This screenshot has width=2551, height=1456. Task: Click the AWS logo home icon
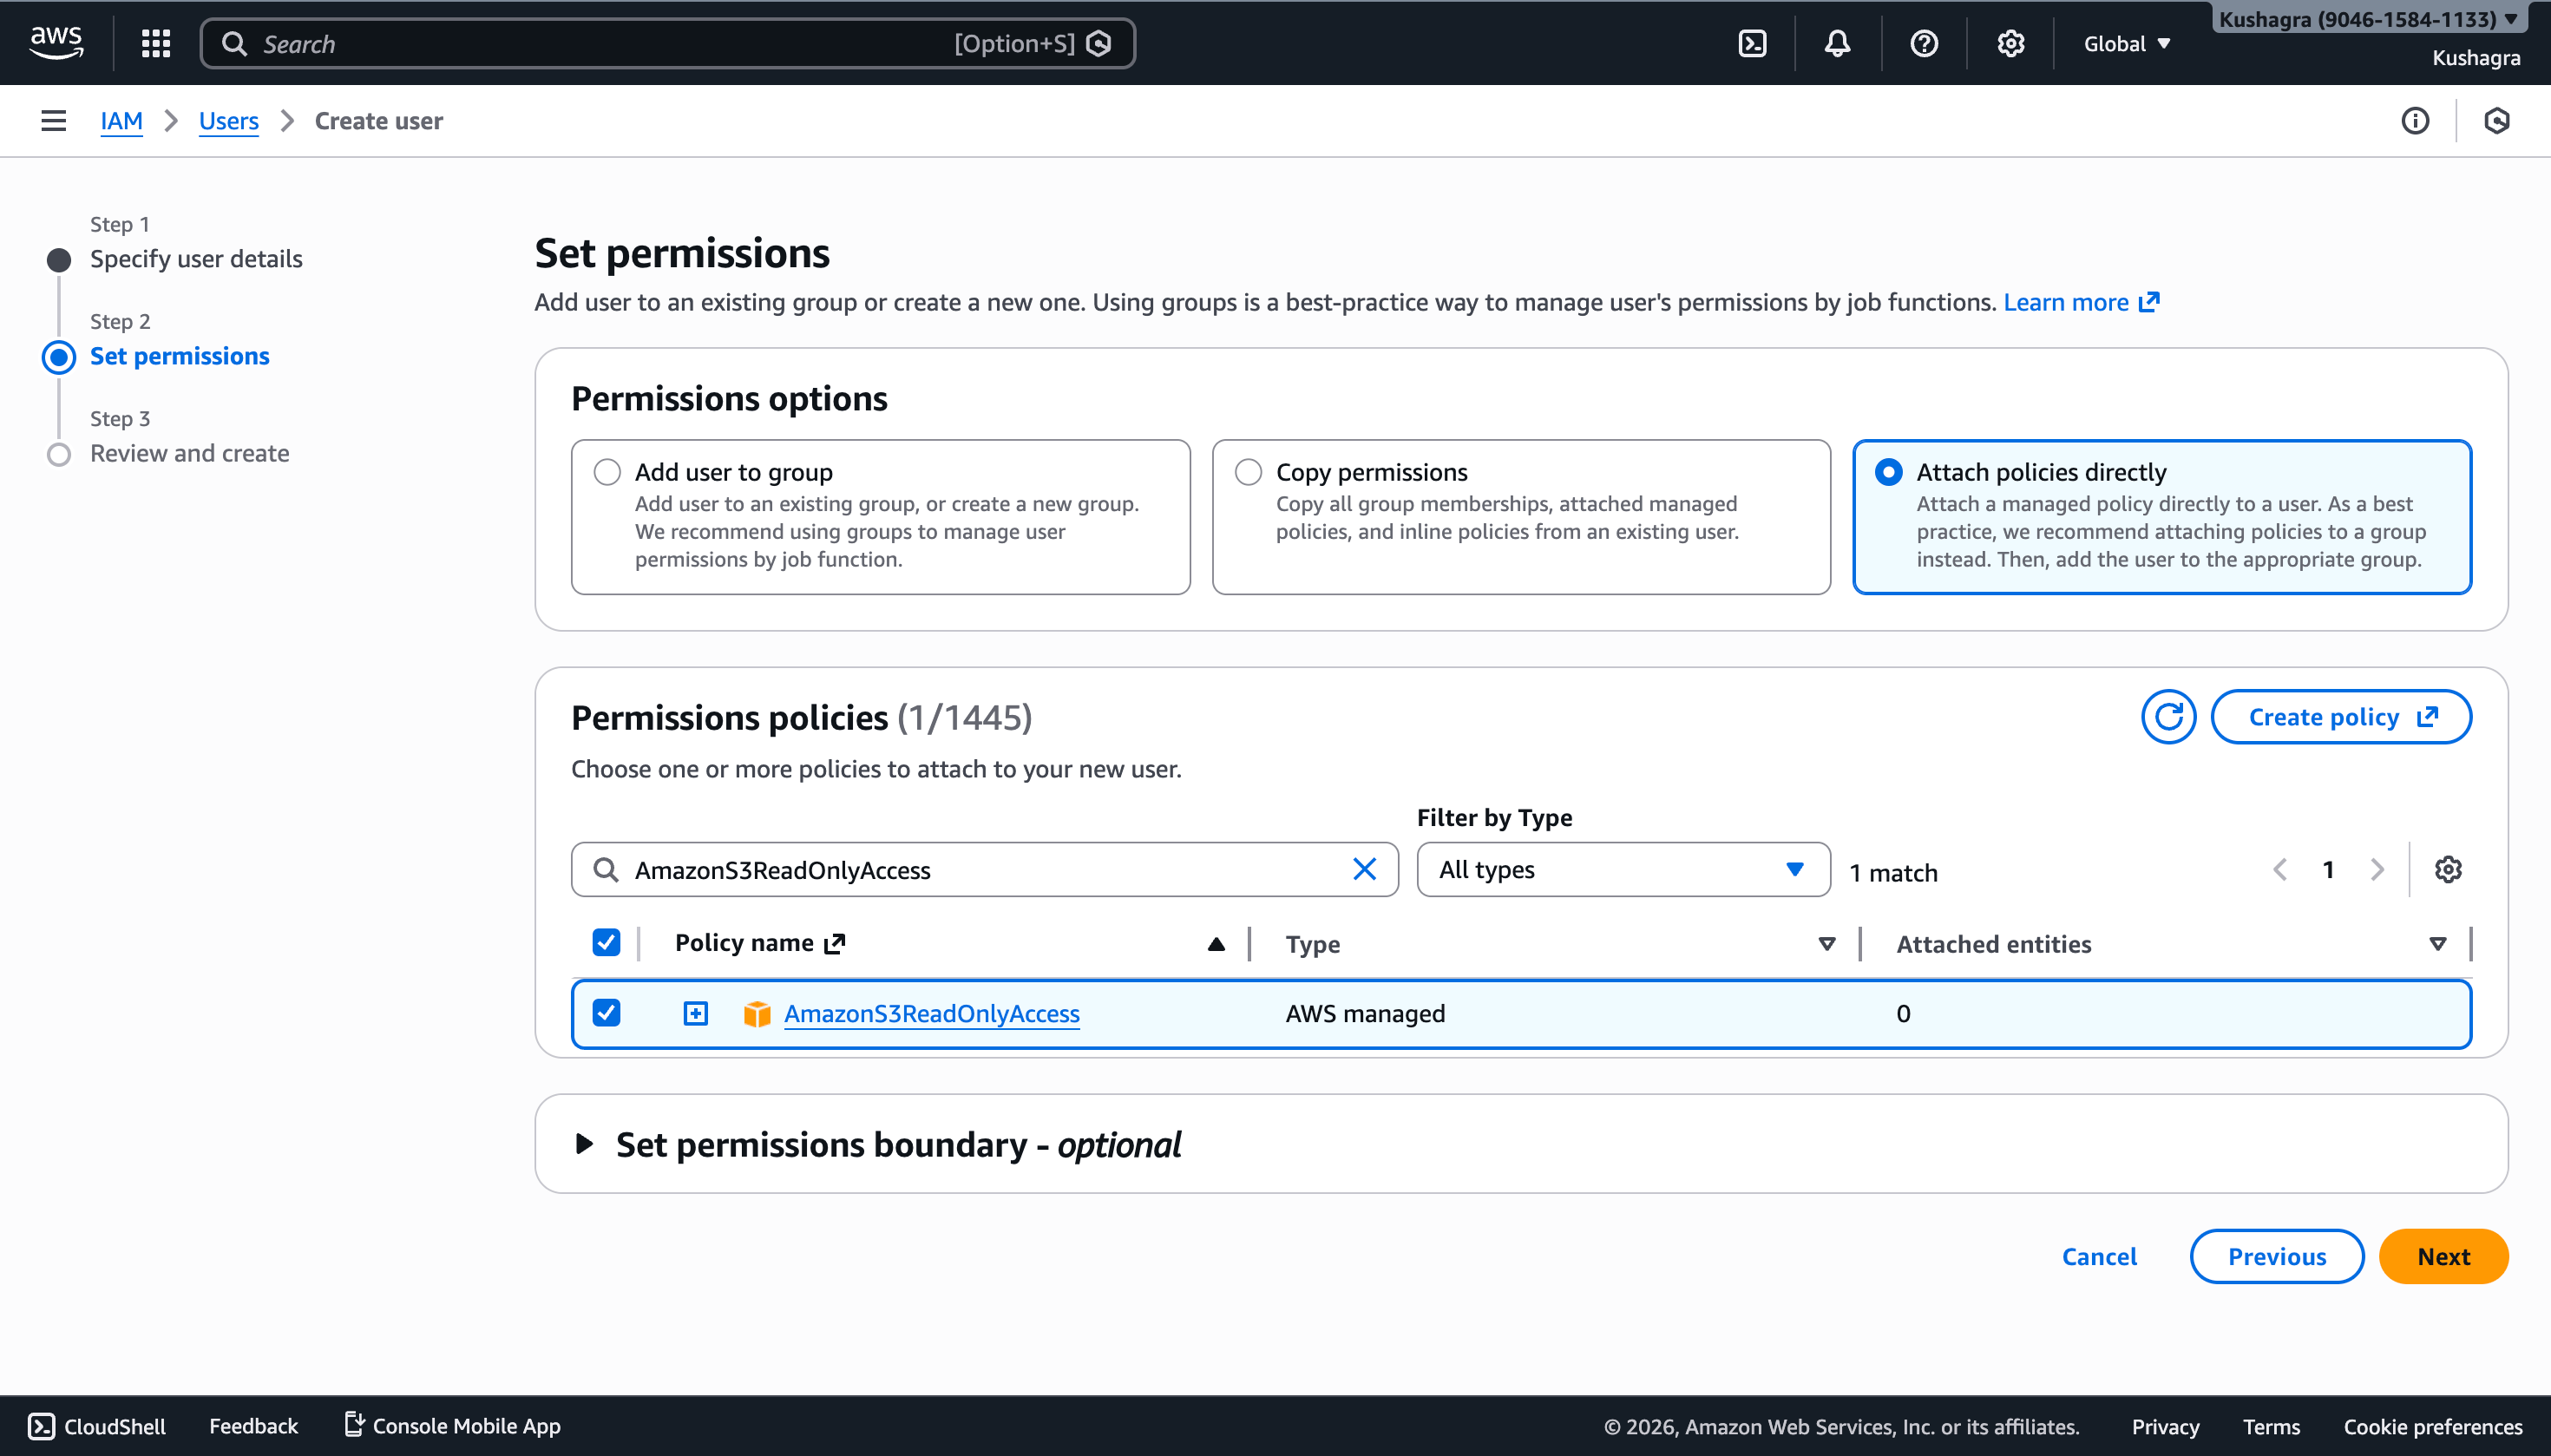coord(56,43)
